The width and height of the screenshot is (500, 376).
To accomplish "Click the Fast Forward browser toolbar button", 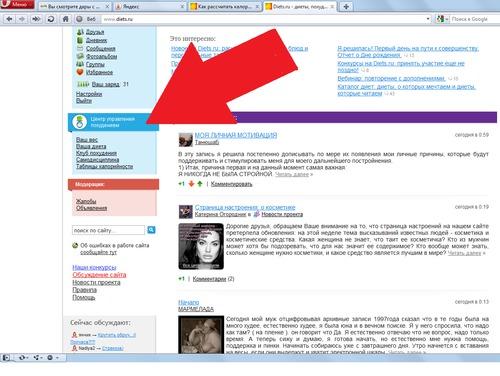I will (36, 19).
